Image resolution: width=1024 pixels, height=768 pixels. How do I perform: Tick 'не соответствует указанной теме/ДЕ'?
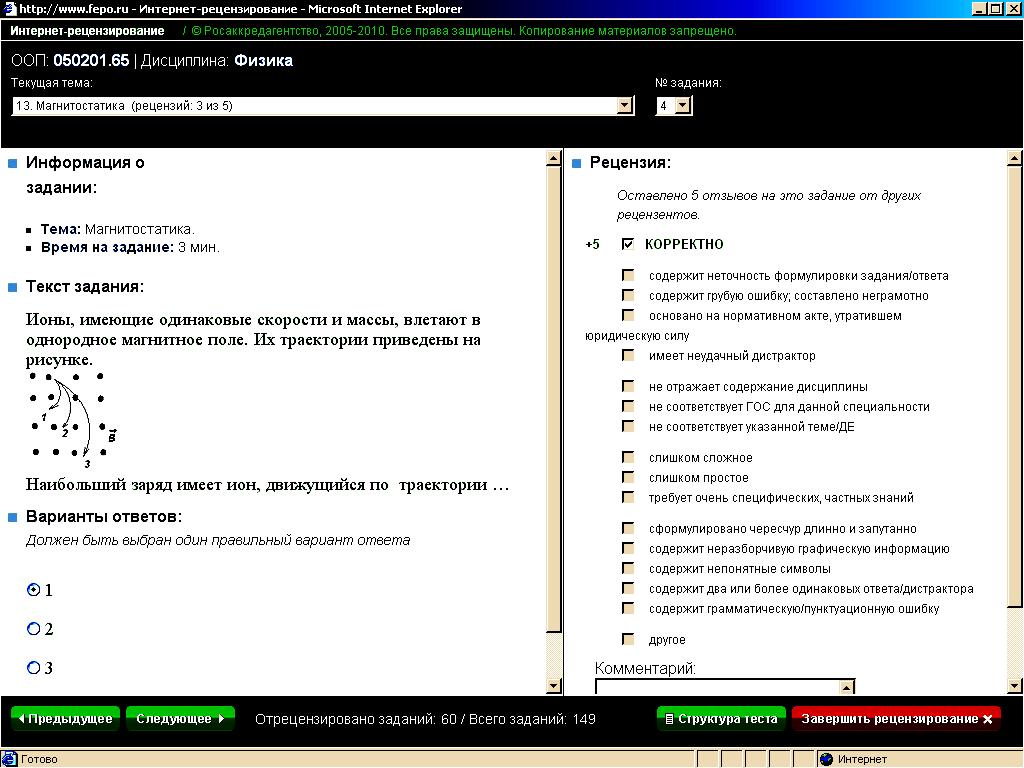click(x=628, y=426)
